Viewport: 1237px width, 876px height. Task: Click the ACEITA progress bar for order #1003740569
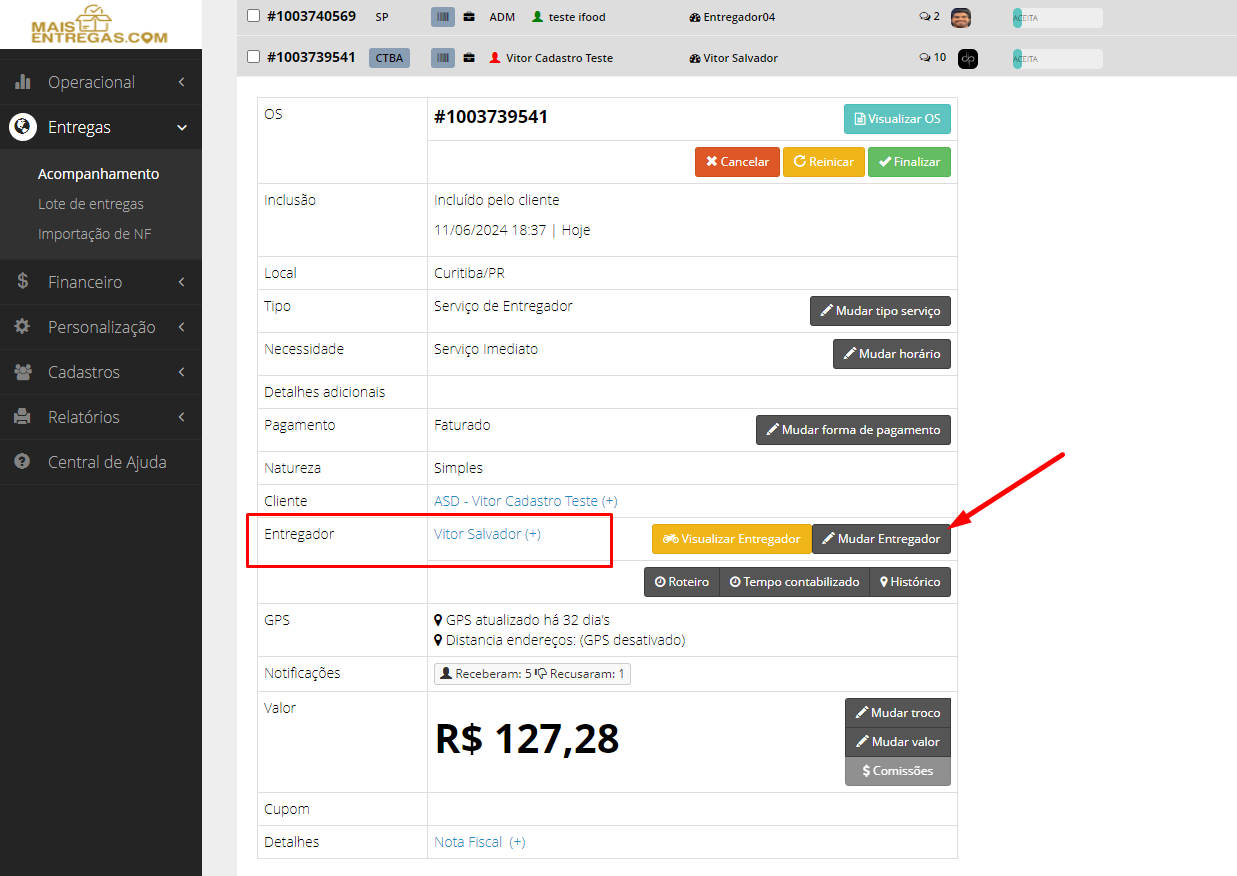click(x=1057, y=17)
